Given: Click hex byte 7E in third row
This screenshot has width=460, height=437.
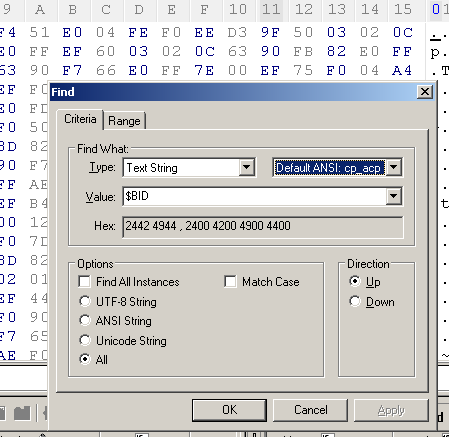Looking at the screenshot, I should [204, 71].
